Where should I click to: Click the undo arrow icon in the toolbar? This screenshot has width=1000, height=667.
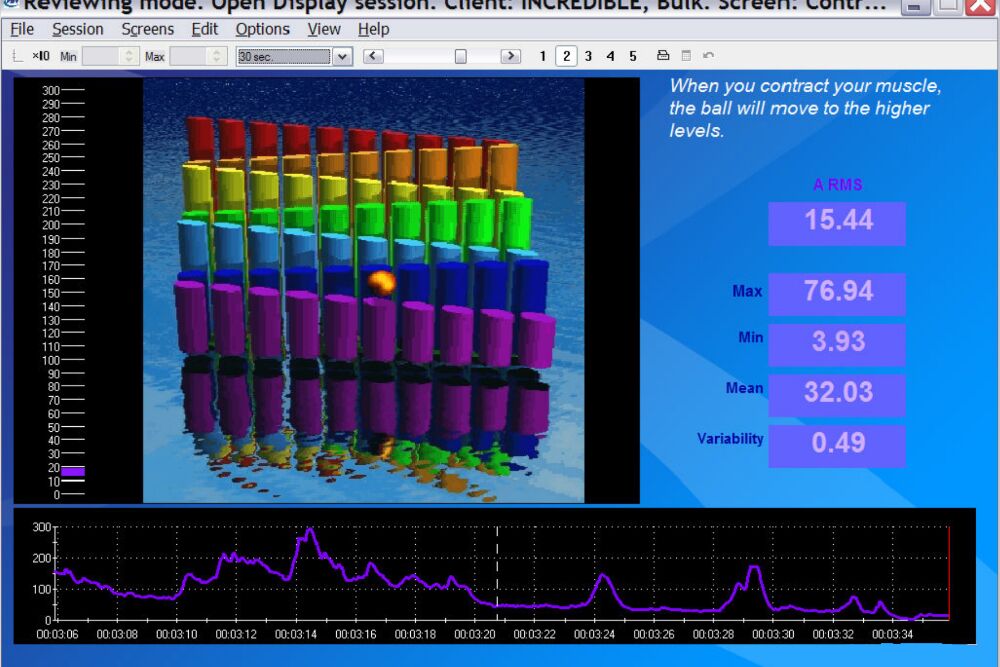click(709, 56)
